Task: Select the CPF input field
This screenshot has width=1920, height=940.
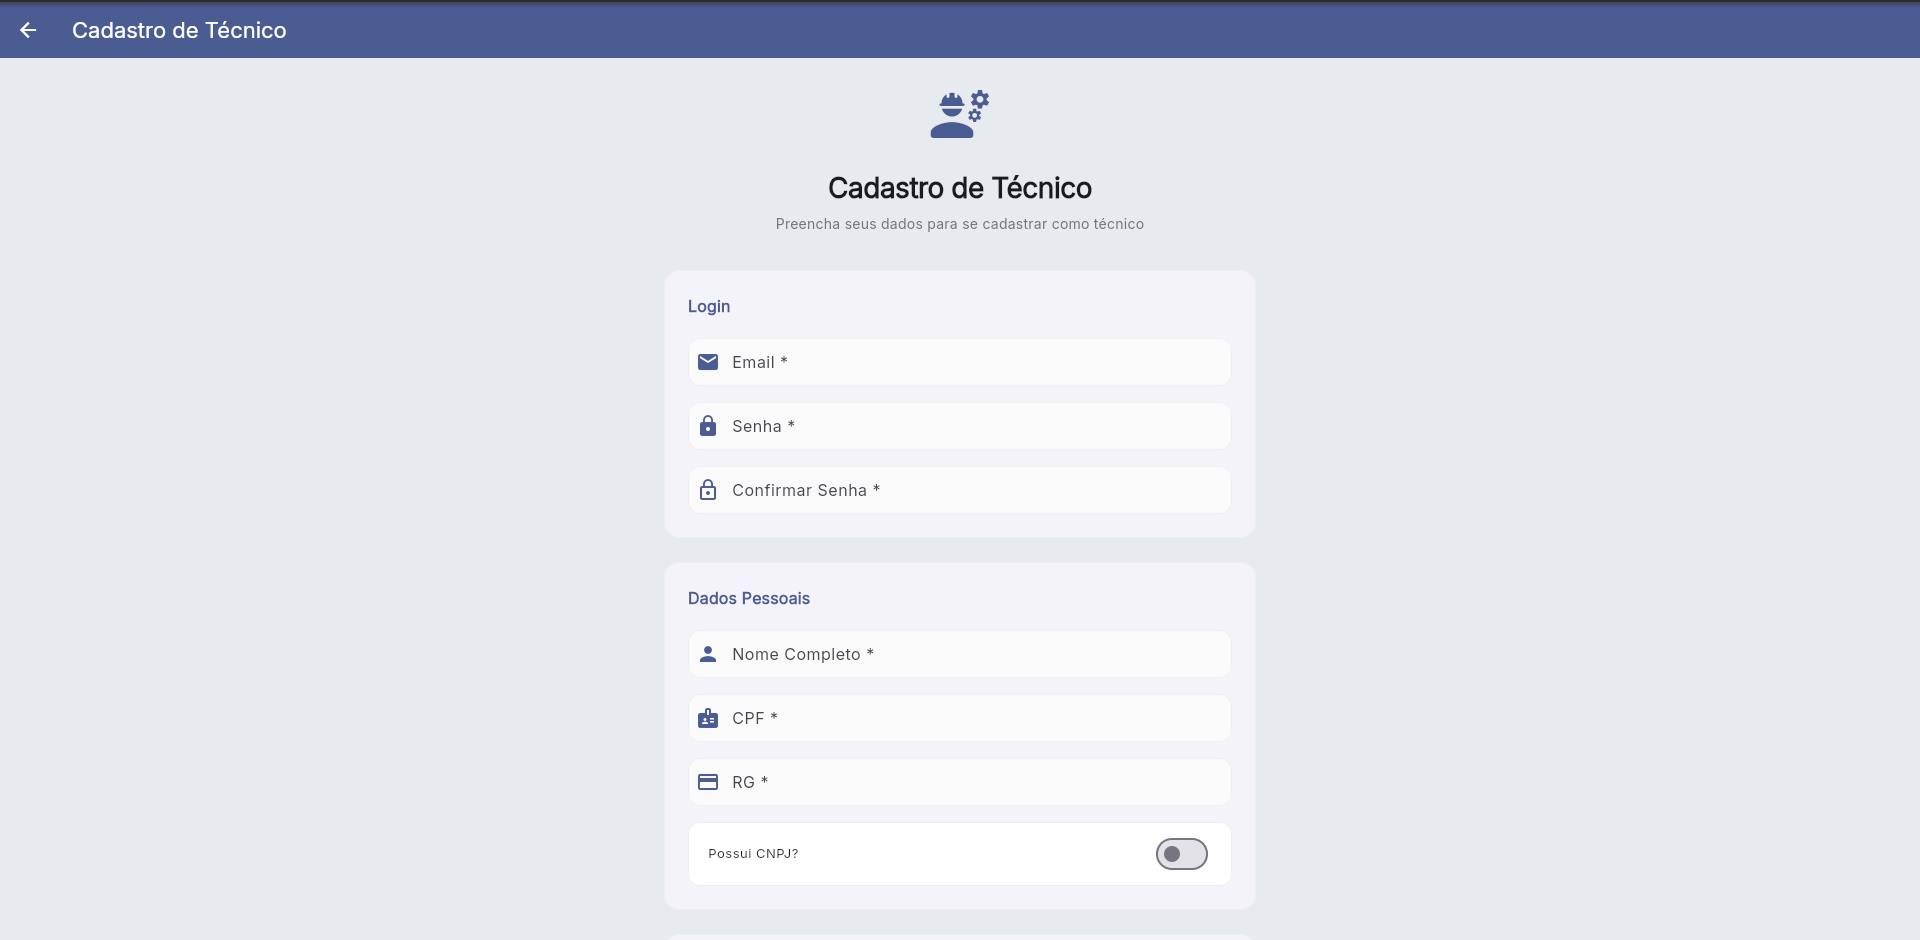Action: [x=958, y=718]
